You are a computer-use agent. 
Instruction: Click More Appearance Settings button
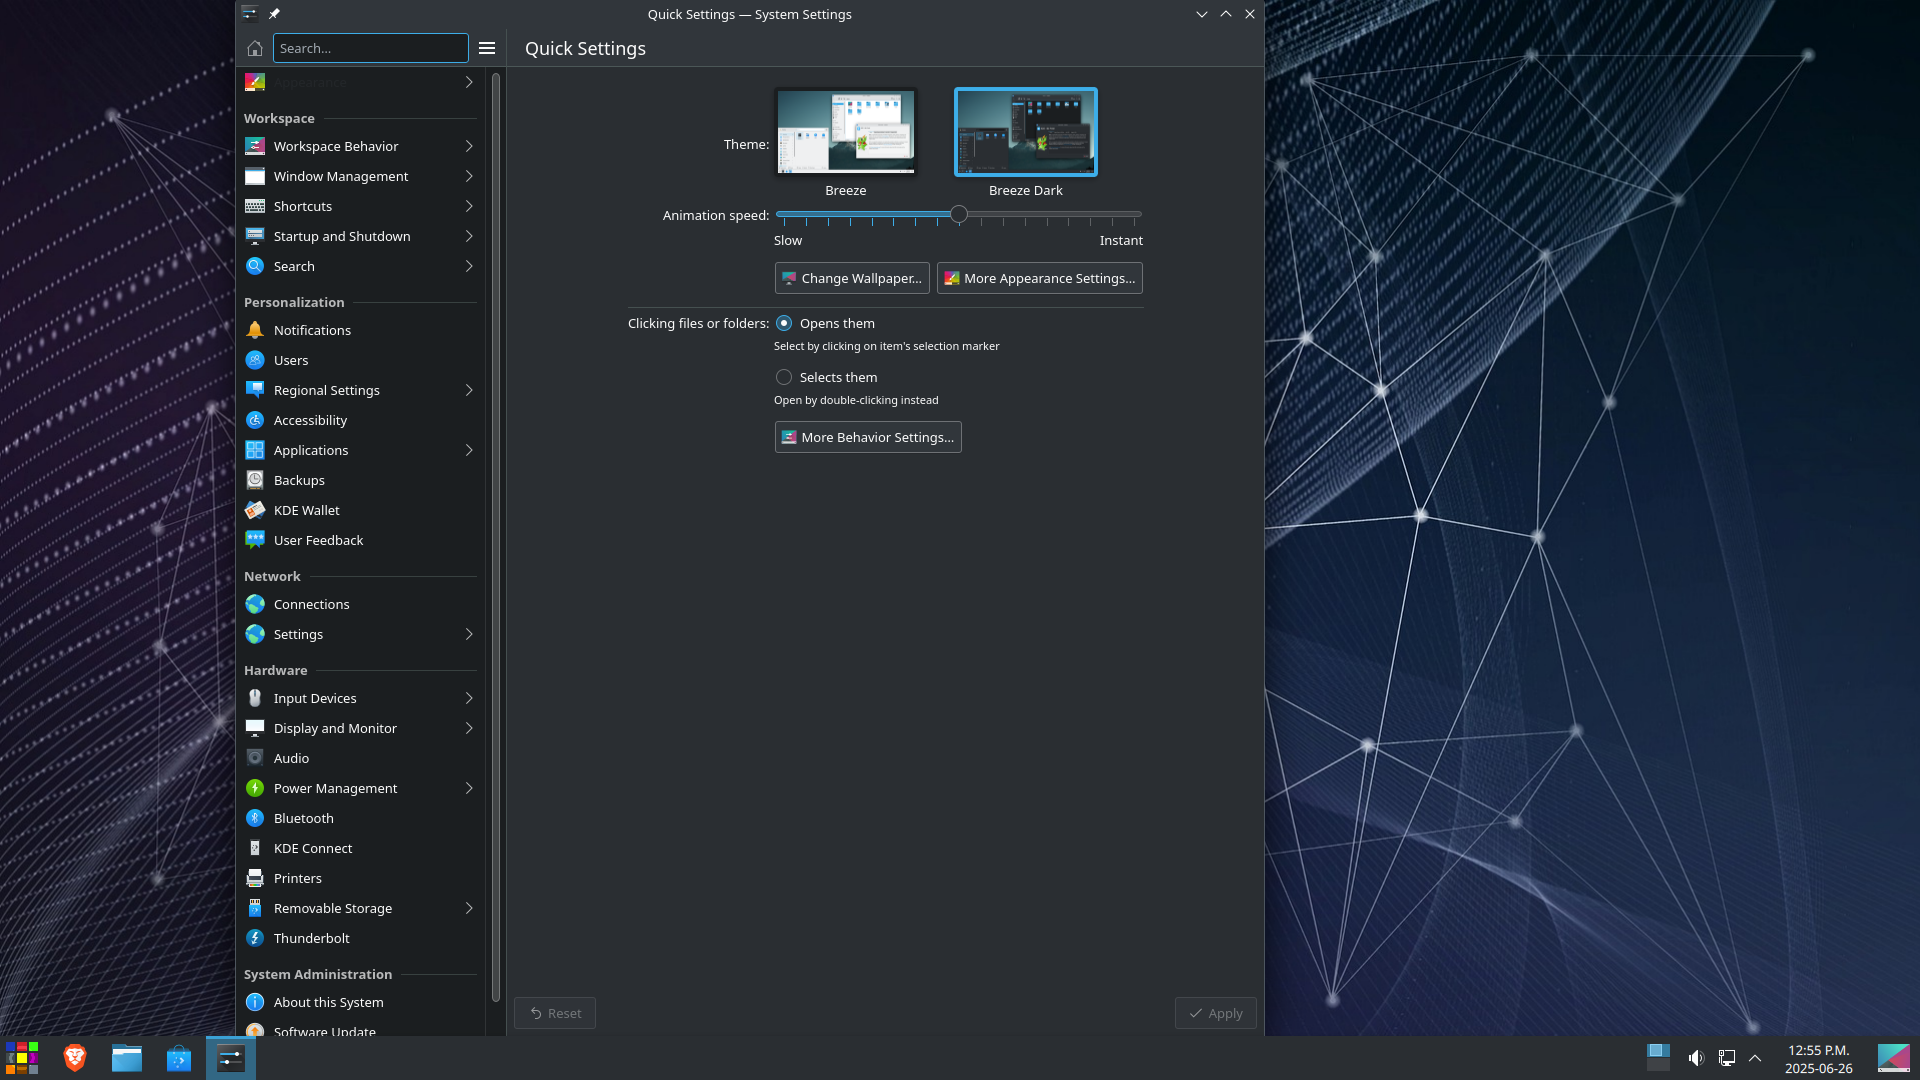pos(1039,278)
